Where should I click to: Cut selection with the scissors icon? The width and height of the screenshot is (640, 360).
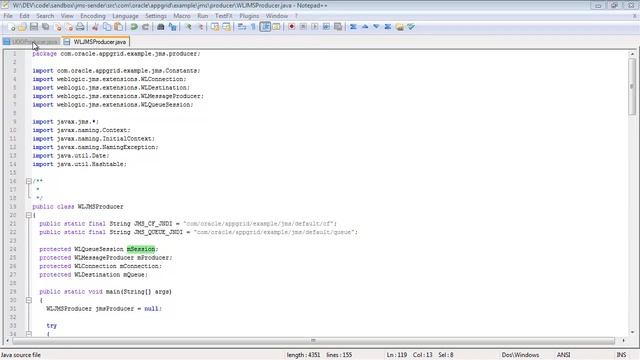(95, 27)
